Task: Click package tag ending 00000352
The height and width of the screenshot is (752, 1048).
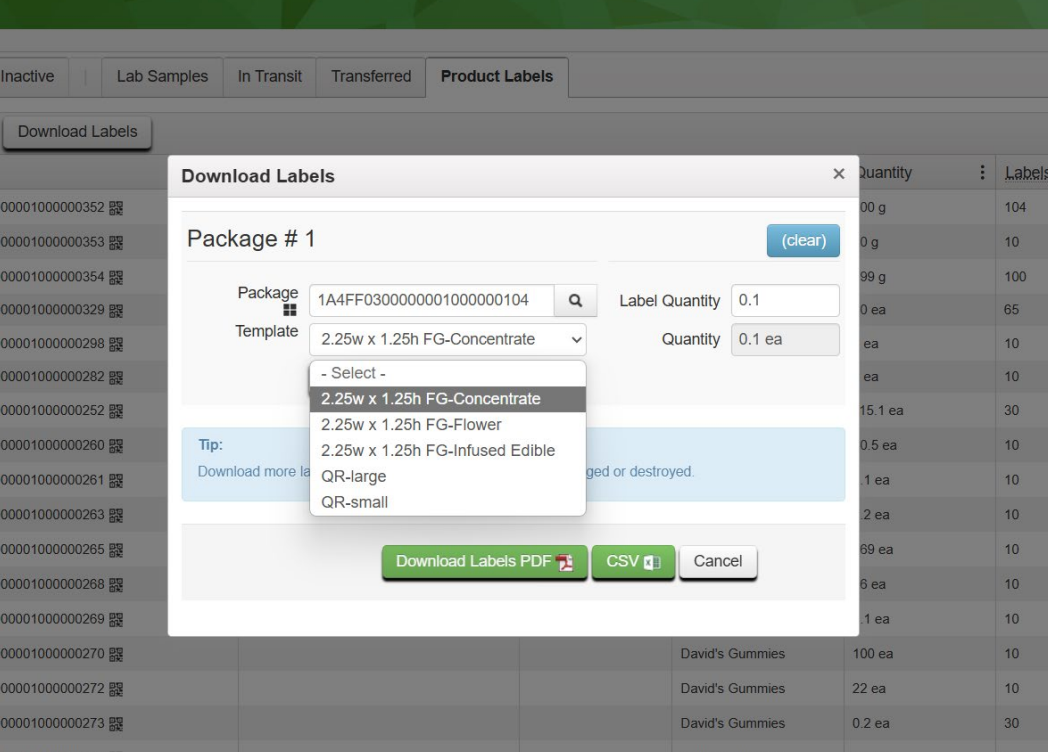Action: click(53, 208)
